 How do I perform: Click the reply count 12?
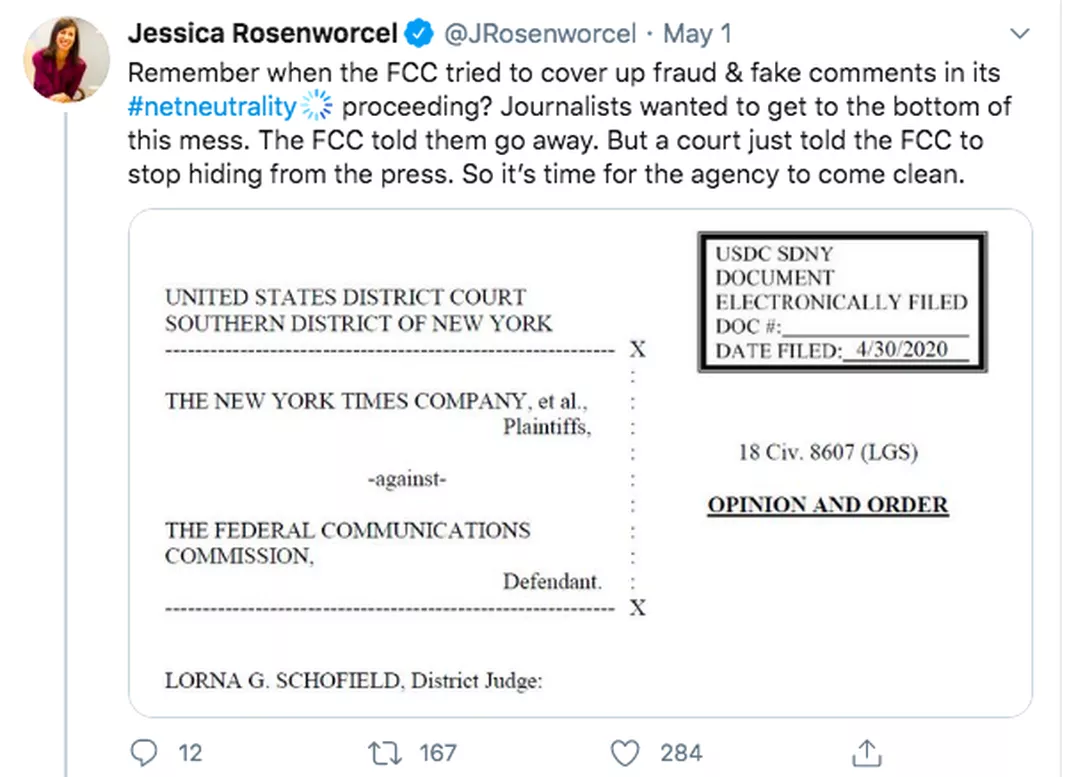point(190,753)
